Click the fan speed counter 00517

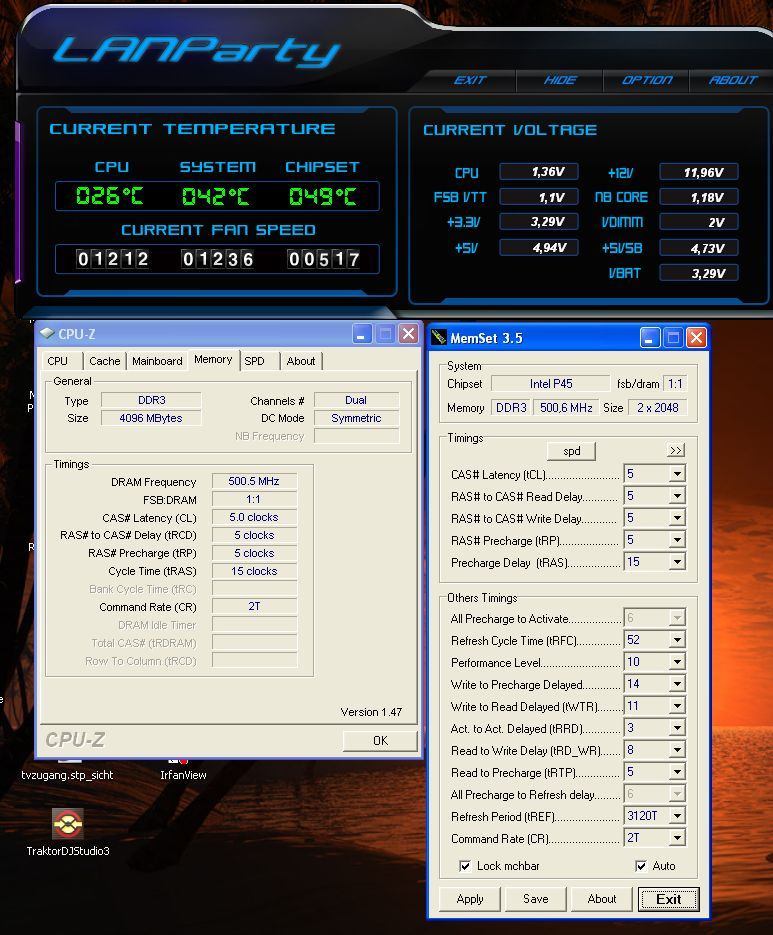pos(324,259)
